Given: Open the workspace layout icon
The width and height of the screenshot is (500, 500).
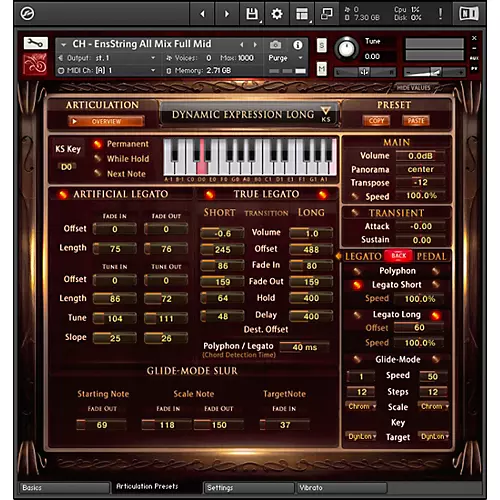Looking at the screenshot, I should (x=302, y=14).
